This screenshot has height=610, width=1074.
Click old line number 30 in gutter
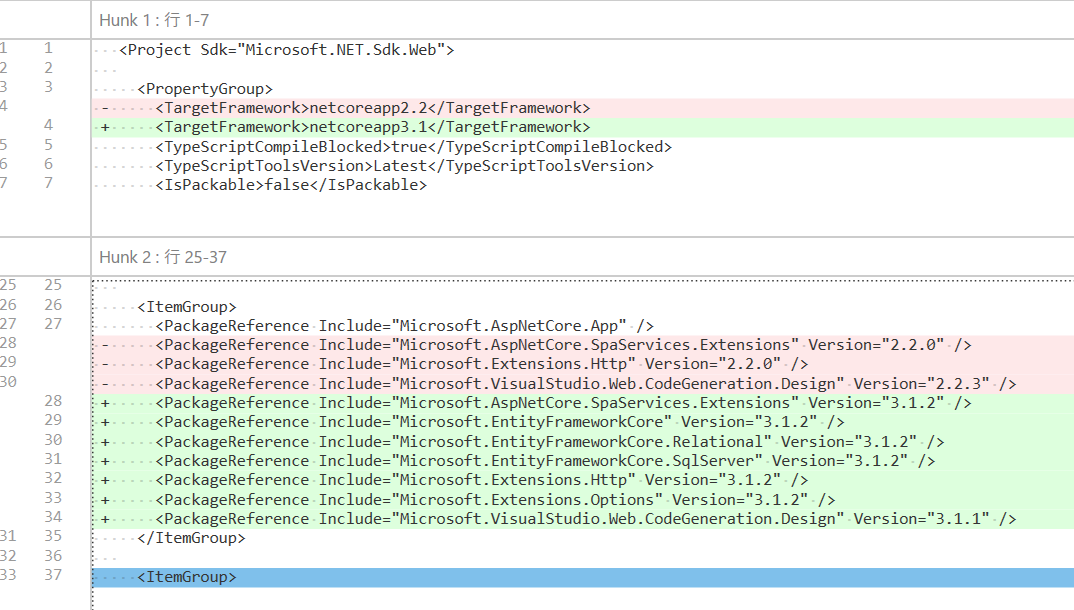tap(8, 382)
